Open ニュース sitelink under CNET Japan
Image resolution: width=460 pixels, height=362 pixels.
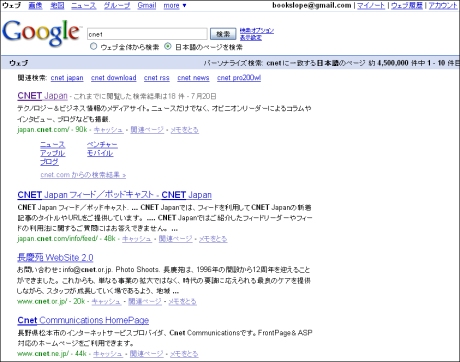click(53, 145)
